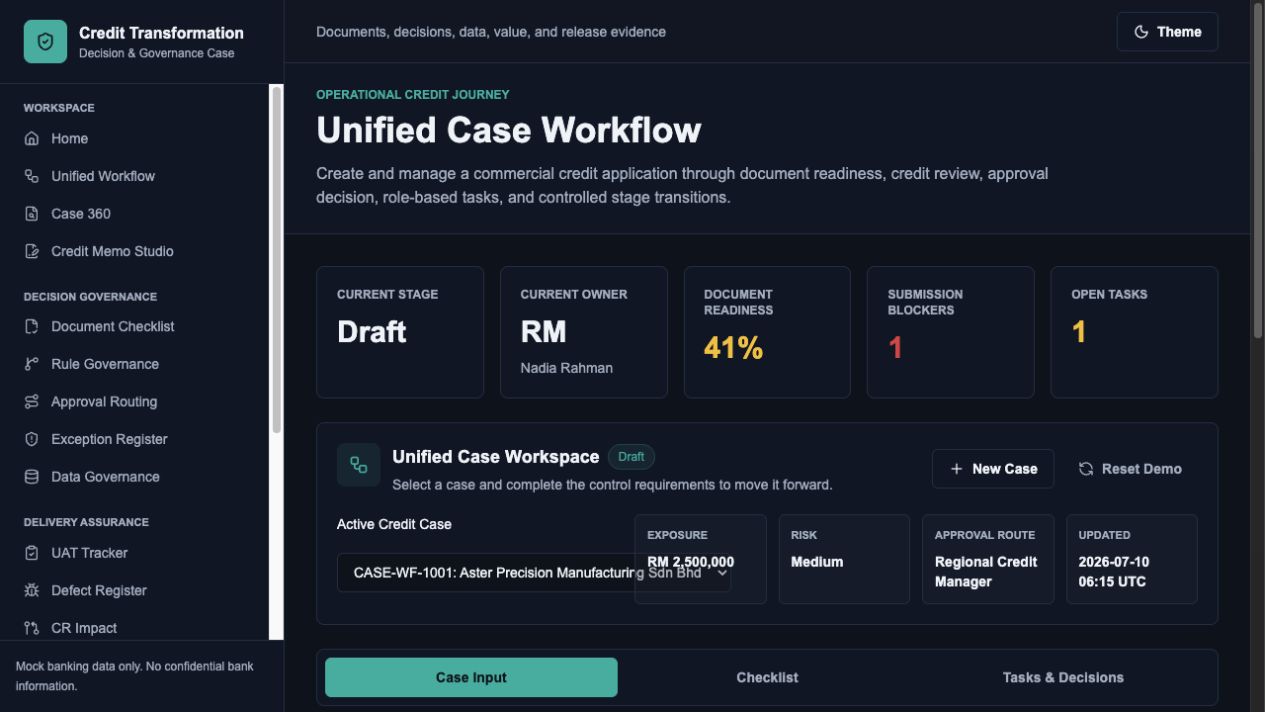
Task: Click the Unified Workflow sidebar icon
Action: pos(32,176)
